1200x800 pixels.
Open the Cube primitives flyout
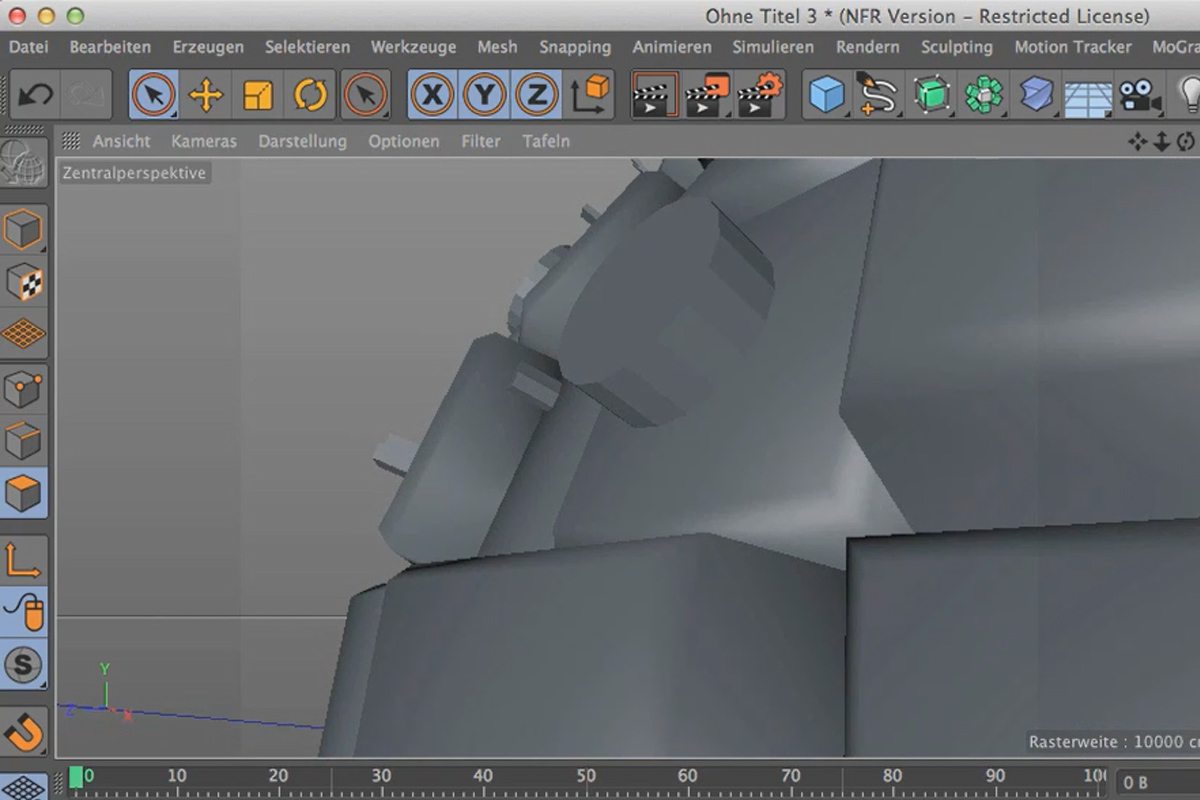pyautogui.click(x=827, y=96)
